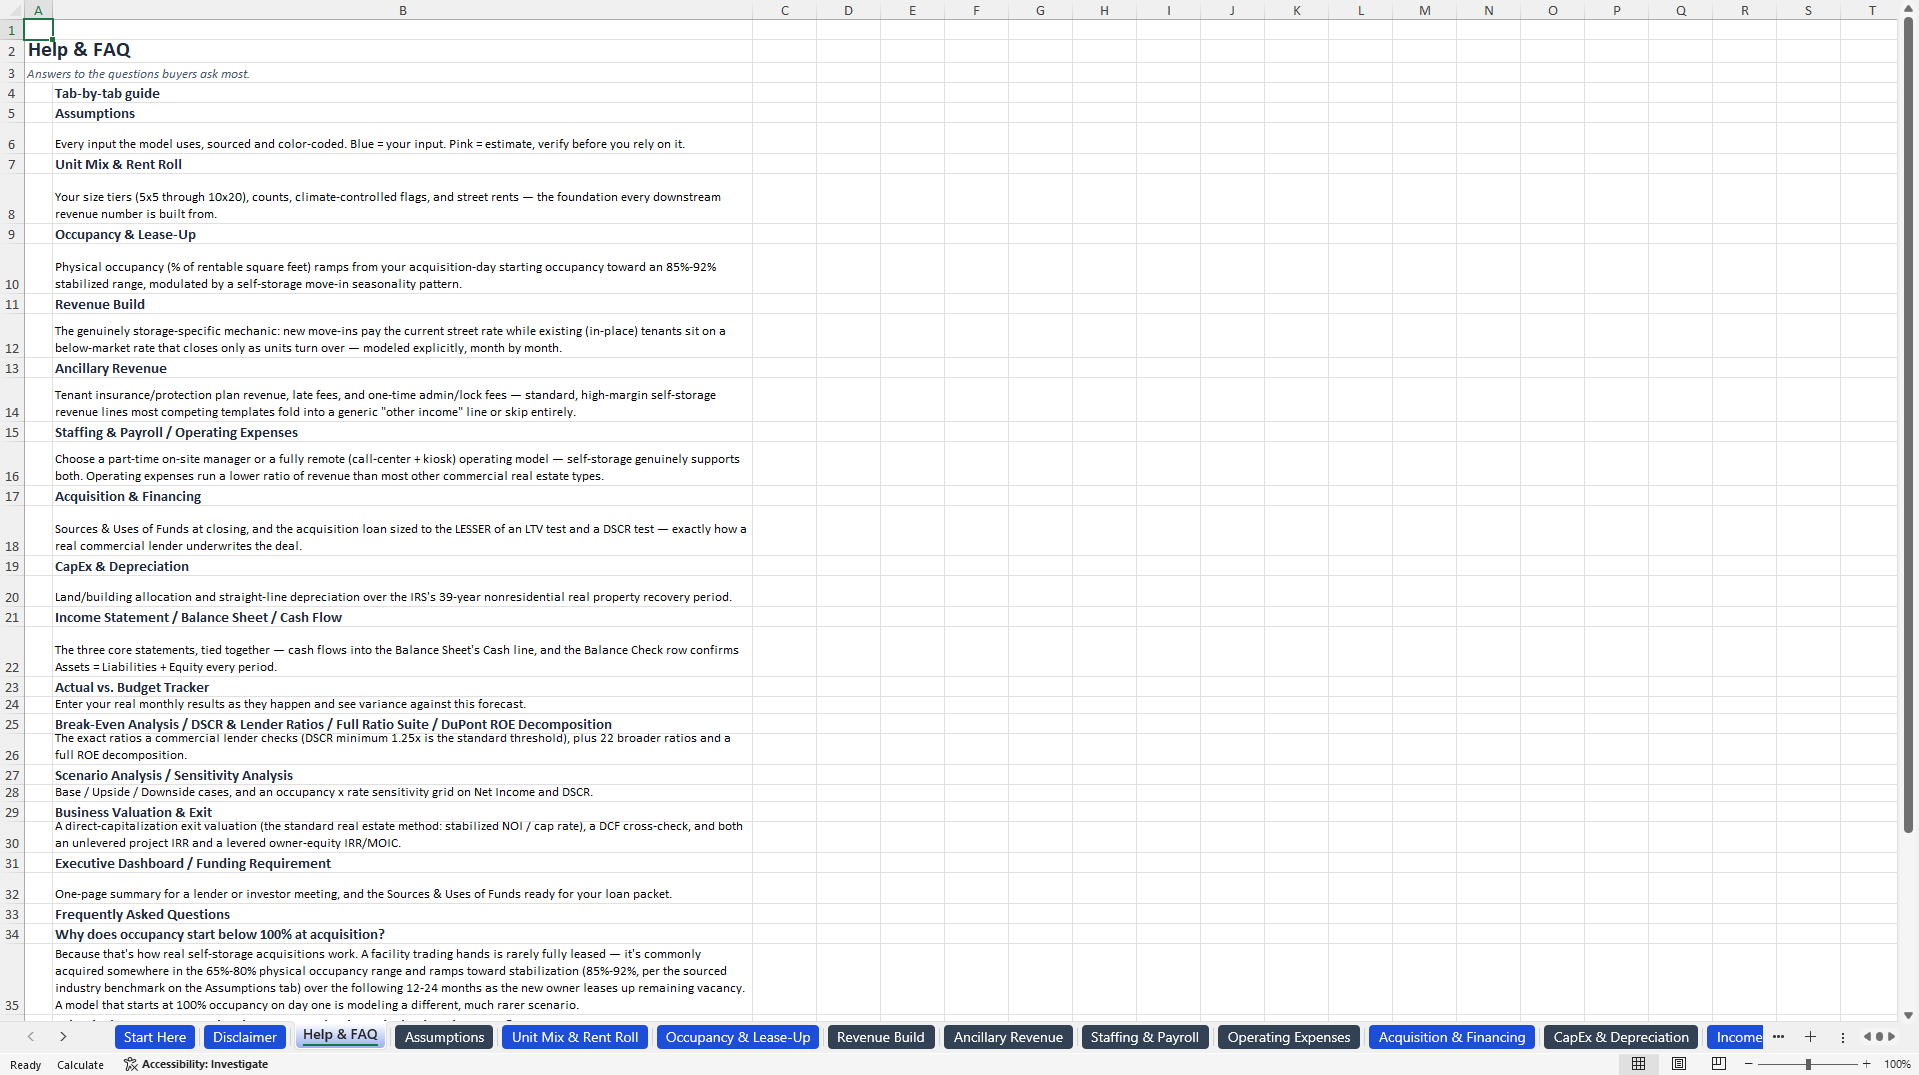1919x1075 pixels.
Task: Click the 'Acquisition & Financing' heading in row 17
Action: pos(128,496)
